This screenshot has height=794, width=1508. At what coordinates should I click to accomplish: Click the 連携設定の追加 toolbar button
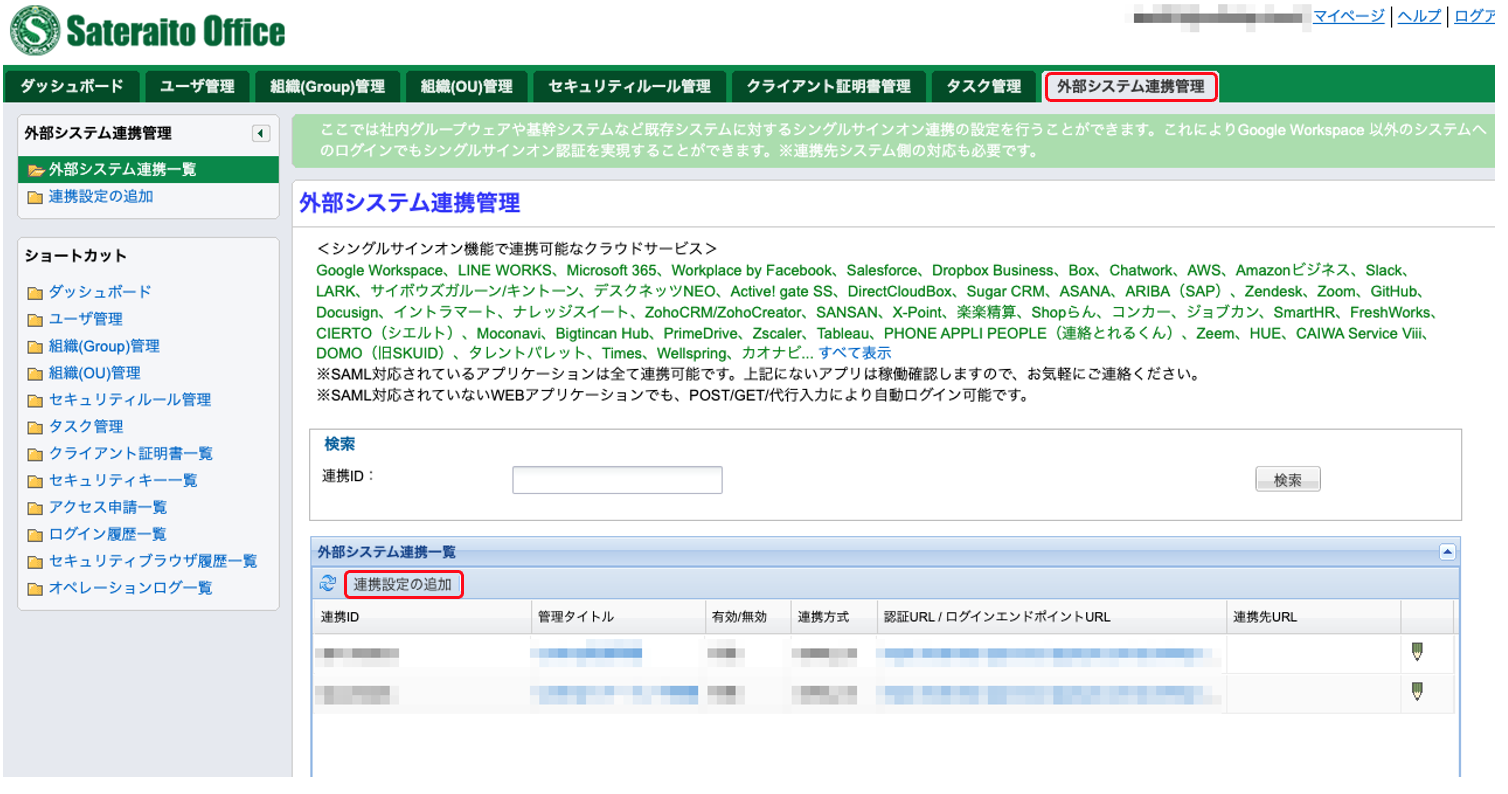pos(403,583)
